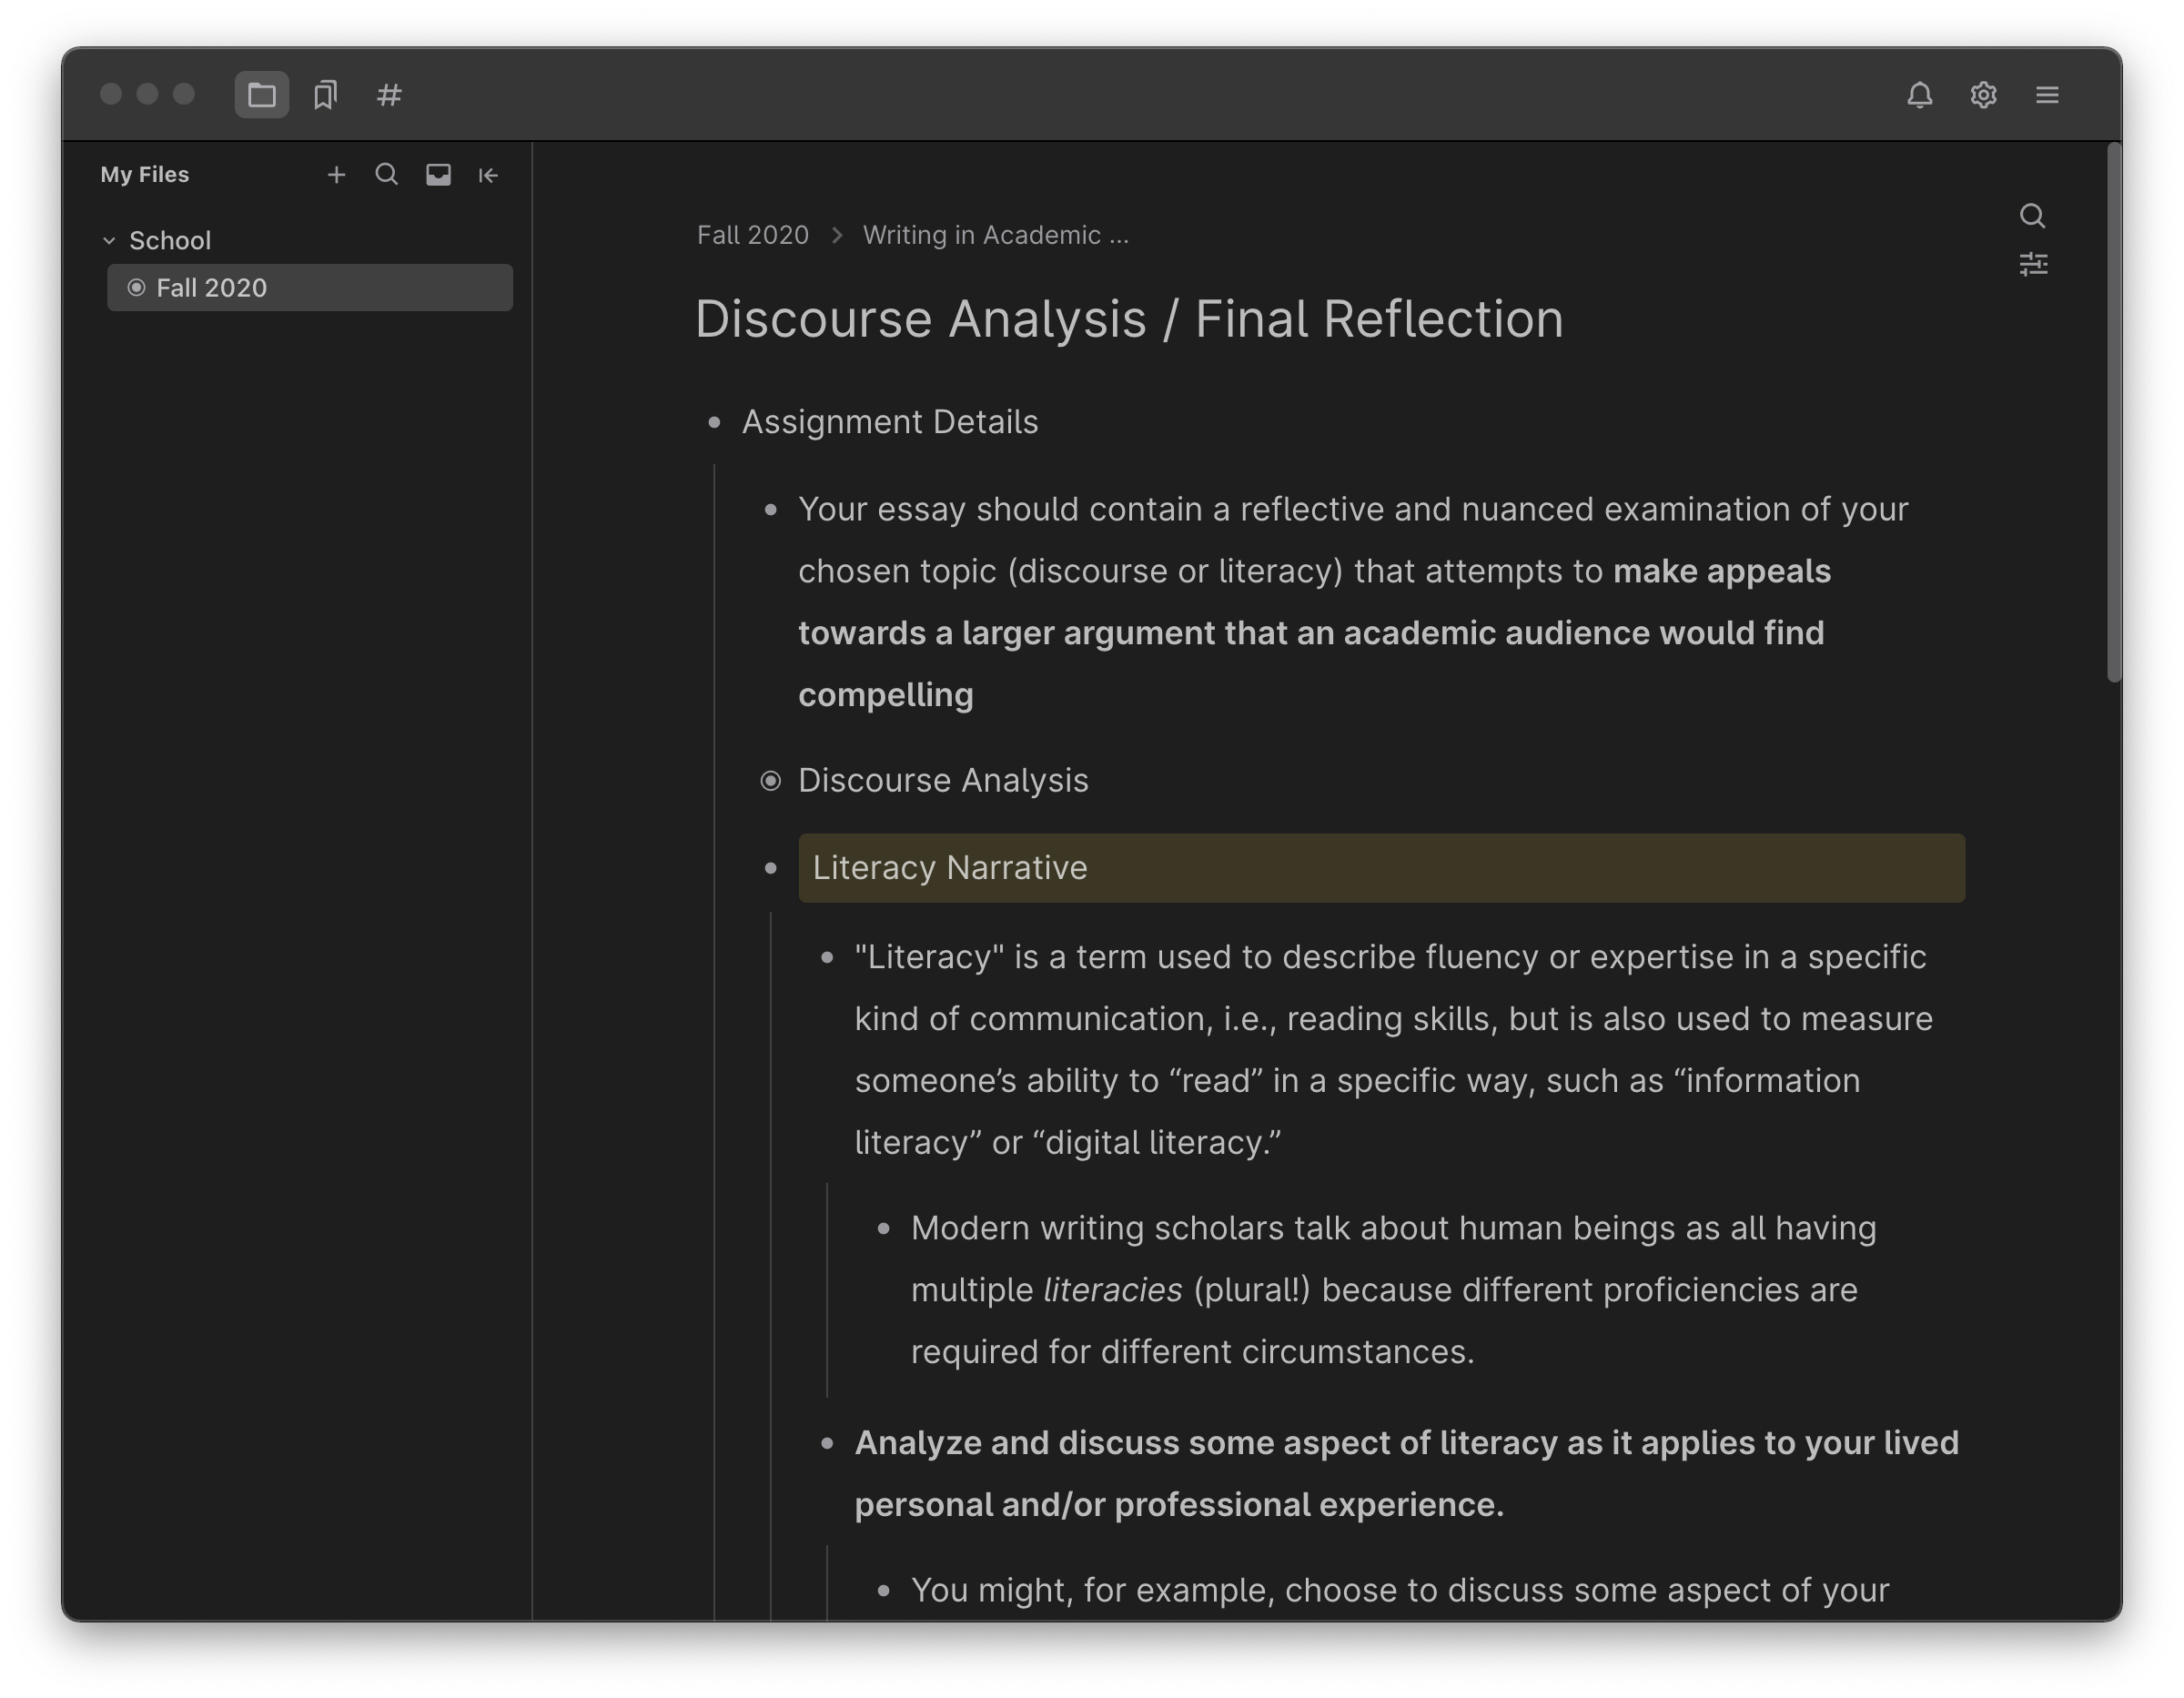Go to Fall 2020 breadcrumb
The width and height of the screenshot is (2184, 1698).
point(752,235)
